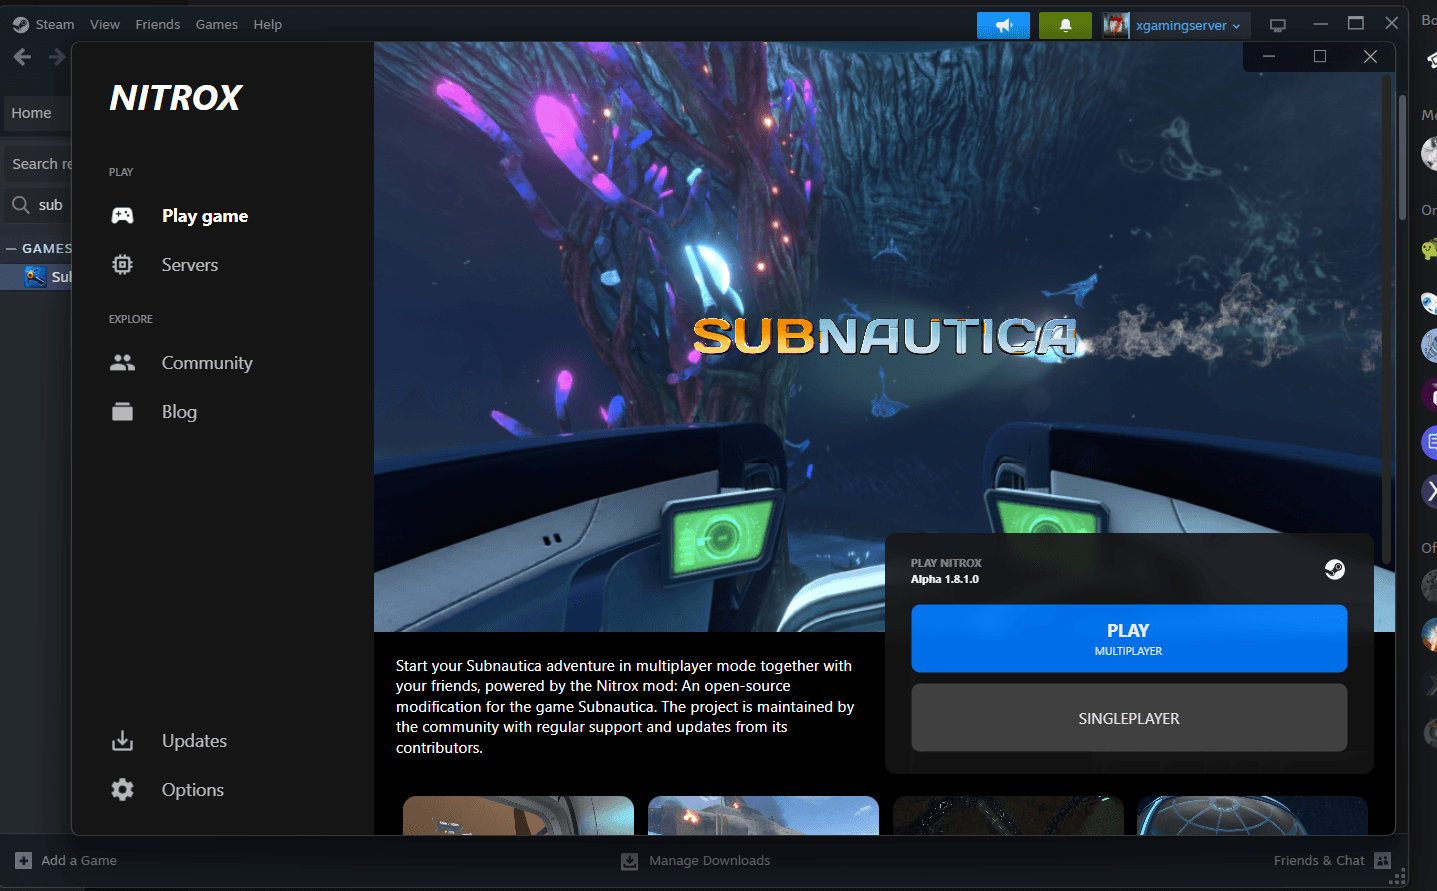Click the Nitrox launcher vertical scrollbar
This screenshot has width=1437, height=891.
(x=1387, y=320)
